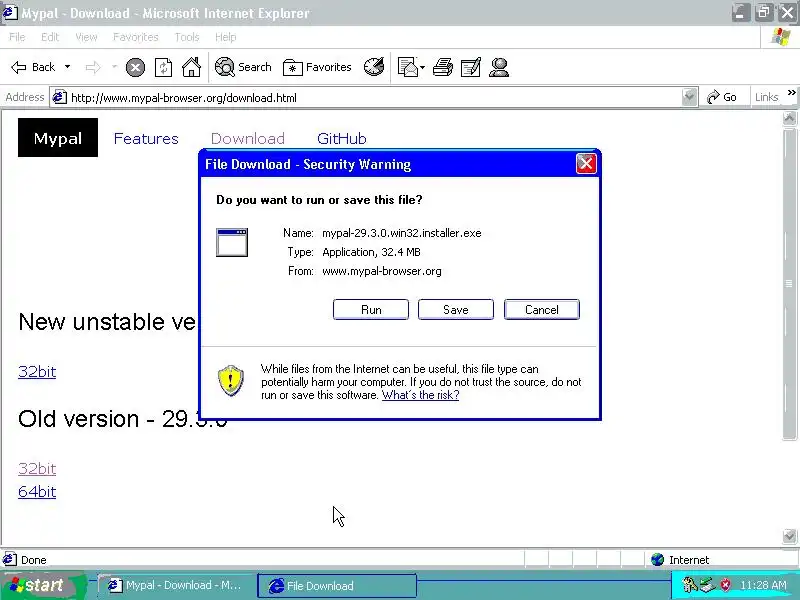
Task: Open the GitHub link
Action: click(x=342, y=138)
